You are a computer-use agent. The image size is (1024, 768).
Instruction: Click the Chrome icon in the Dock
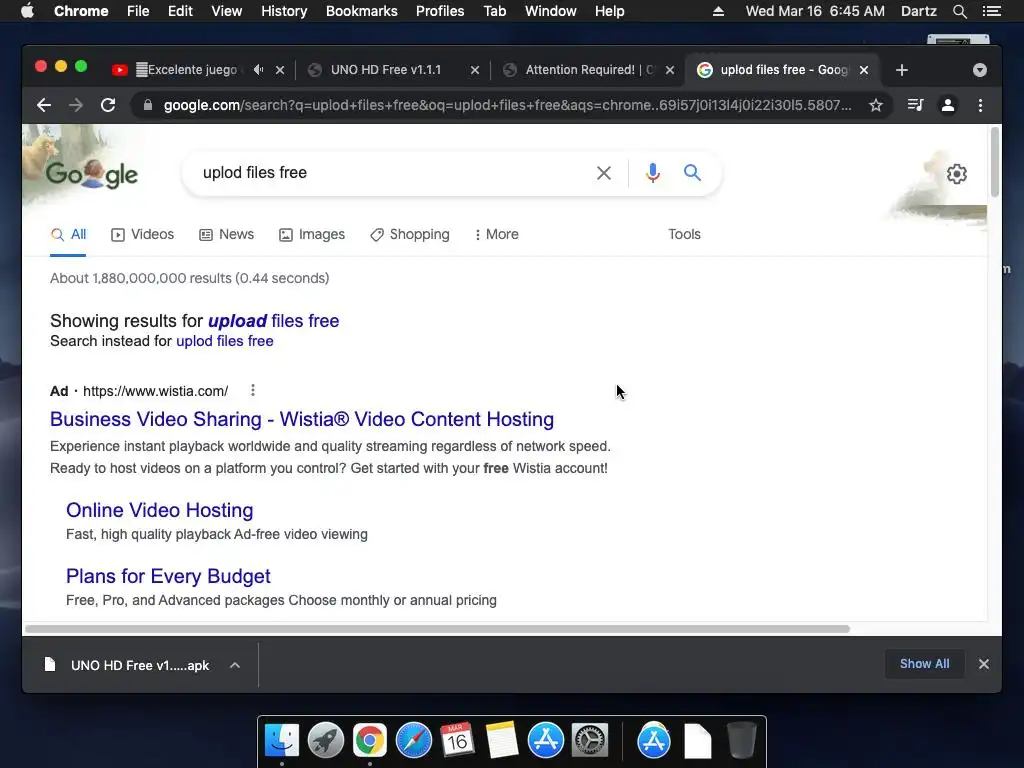pos(370,741)
